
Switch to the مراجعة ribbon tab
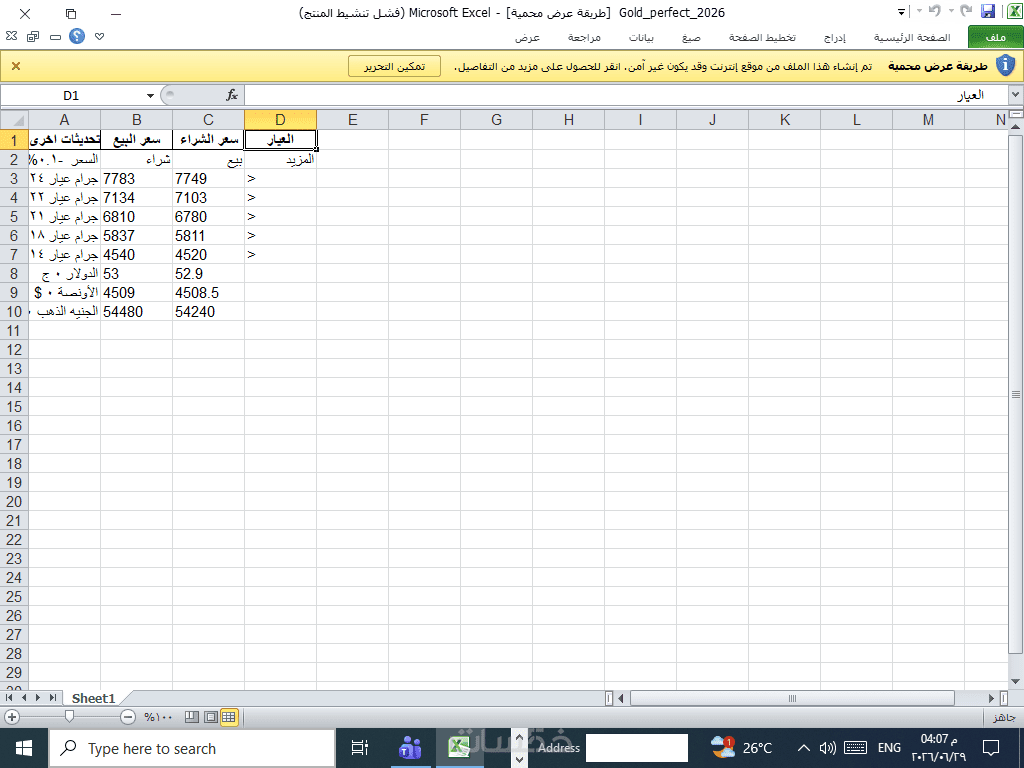pyautogui.click(x=584, y=37)
